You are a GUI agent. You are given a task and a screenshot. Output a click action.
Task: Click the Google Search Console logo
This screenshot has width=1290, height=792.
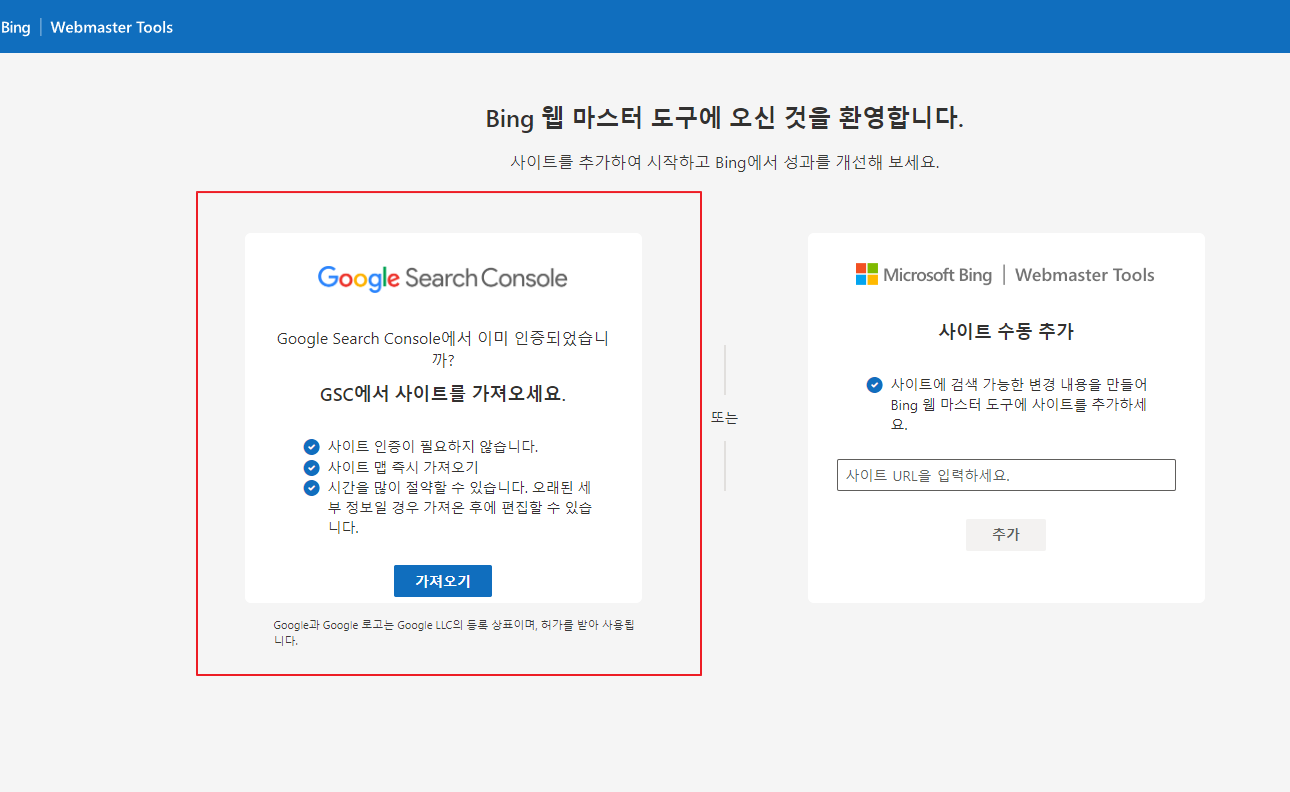pyautogui.click(x=443, y=277)
